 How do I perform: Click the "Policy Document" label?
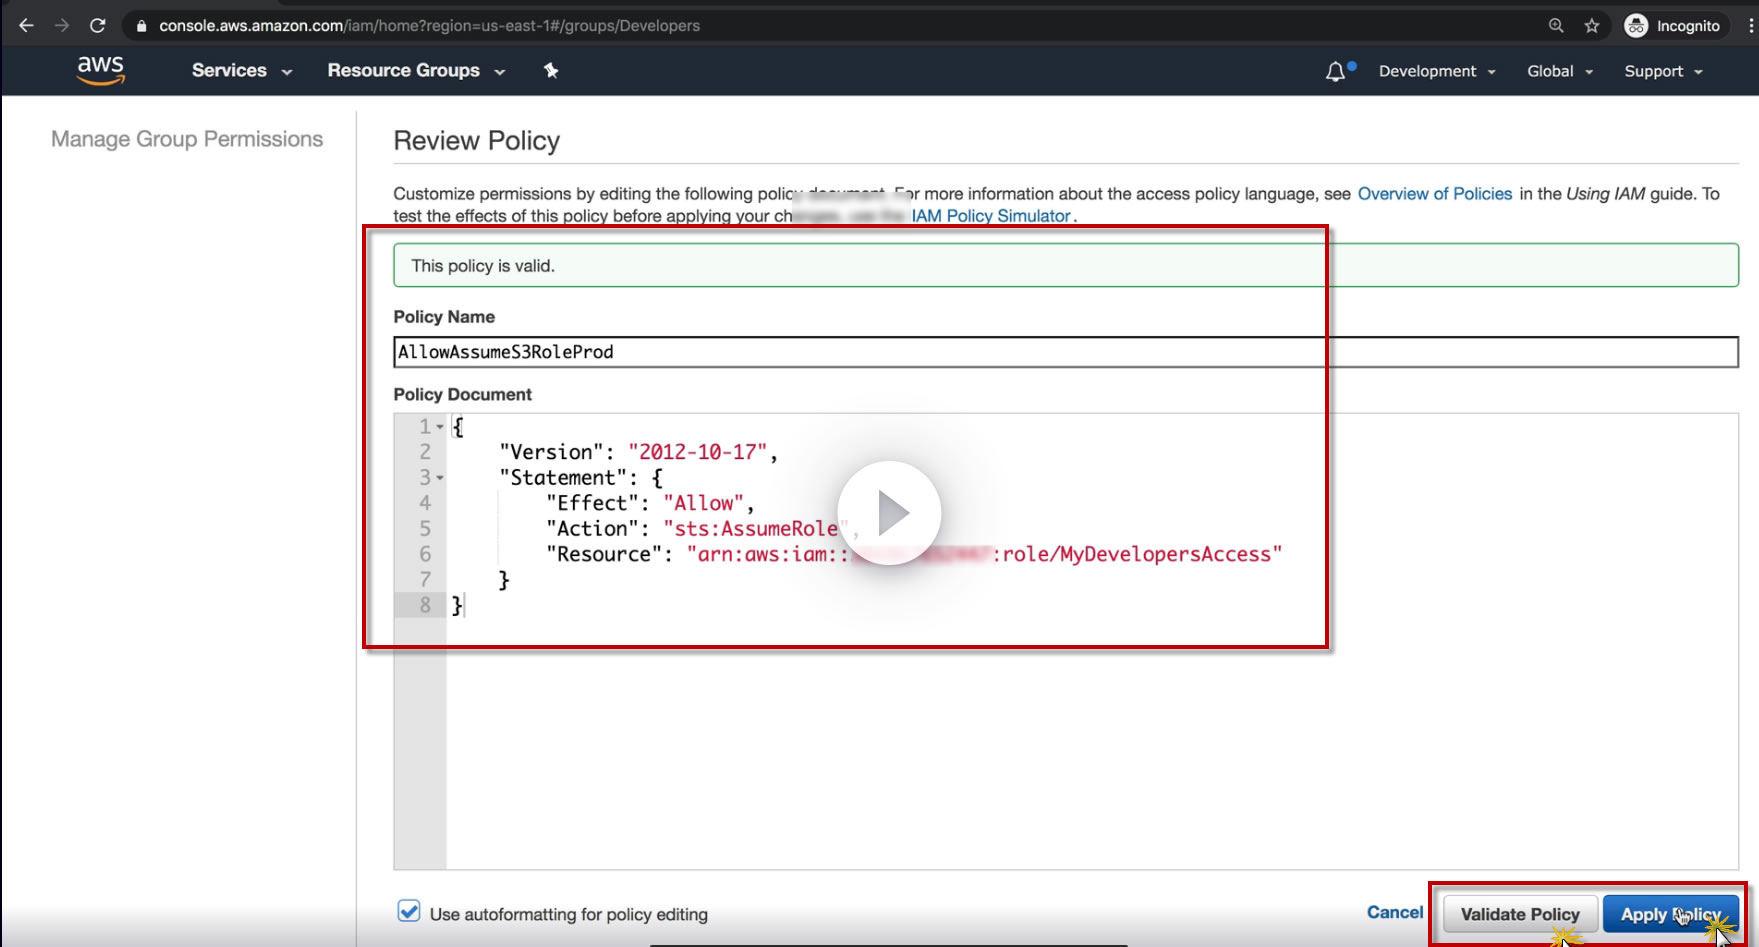click(x=463, y=394)
